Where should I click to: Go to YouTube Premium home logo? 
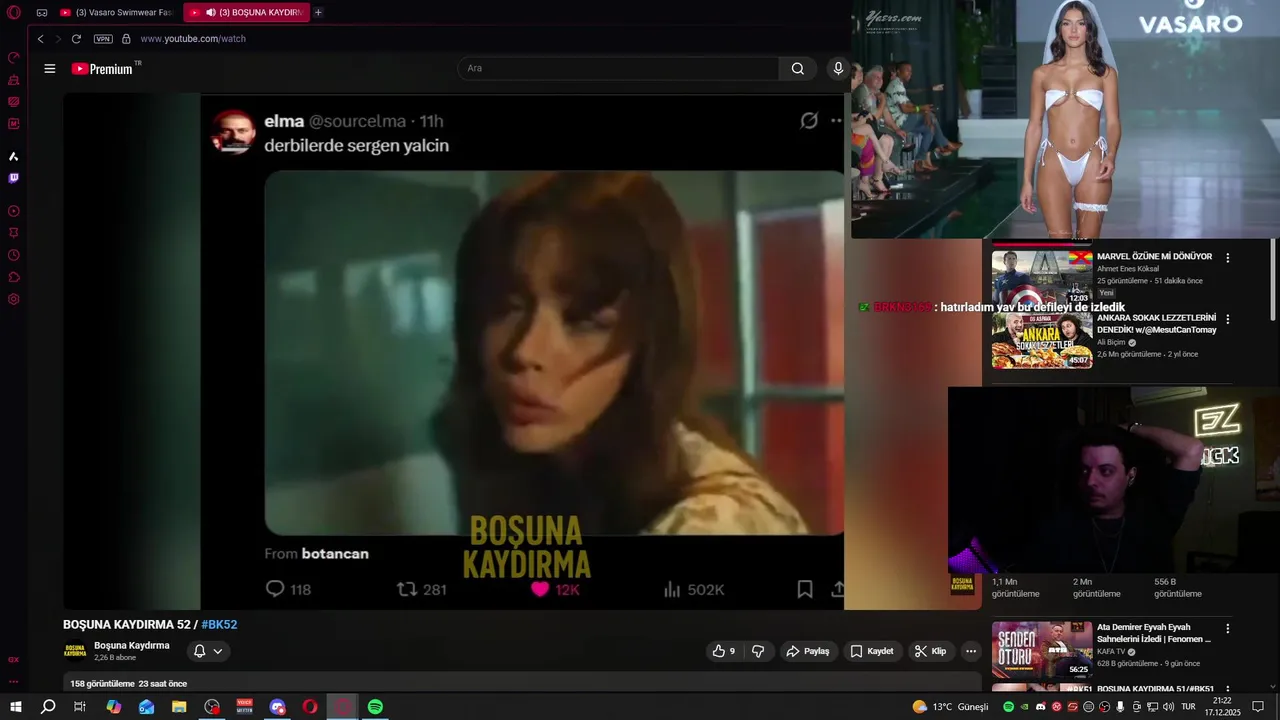[x=102, y=69]
